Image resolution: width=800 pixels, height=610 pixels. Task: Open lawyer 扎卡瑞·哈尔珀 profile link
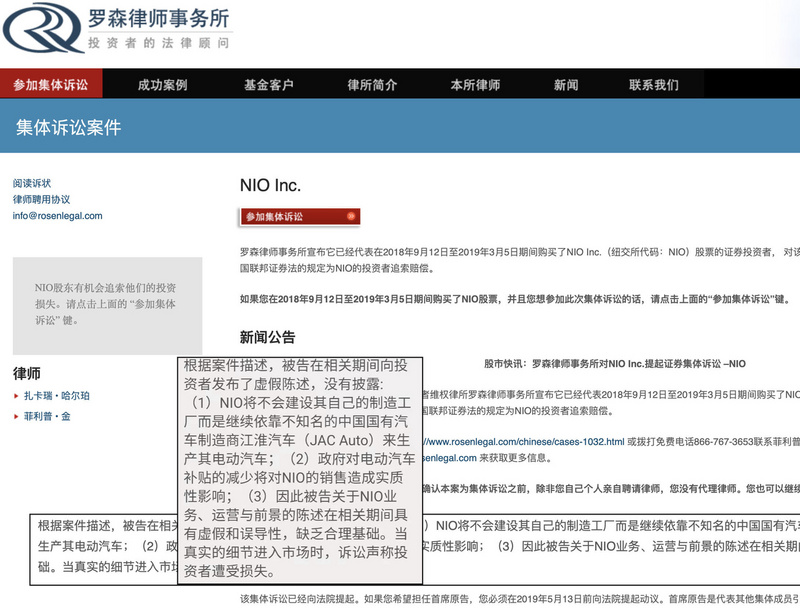point(57,396)
